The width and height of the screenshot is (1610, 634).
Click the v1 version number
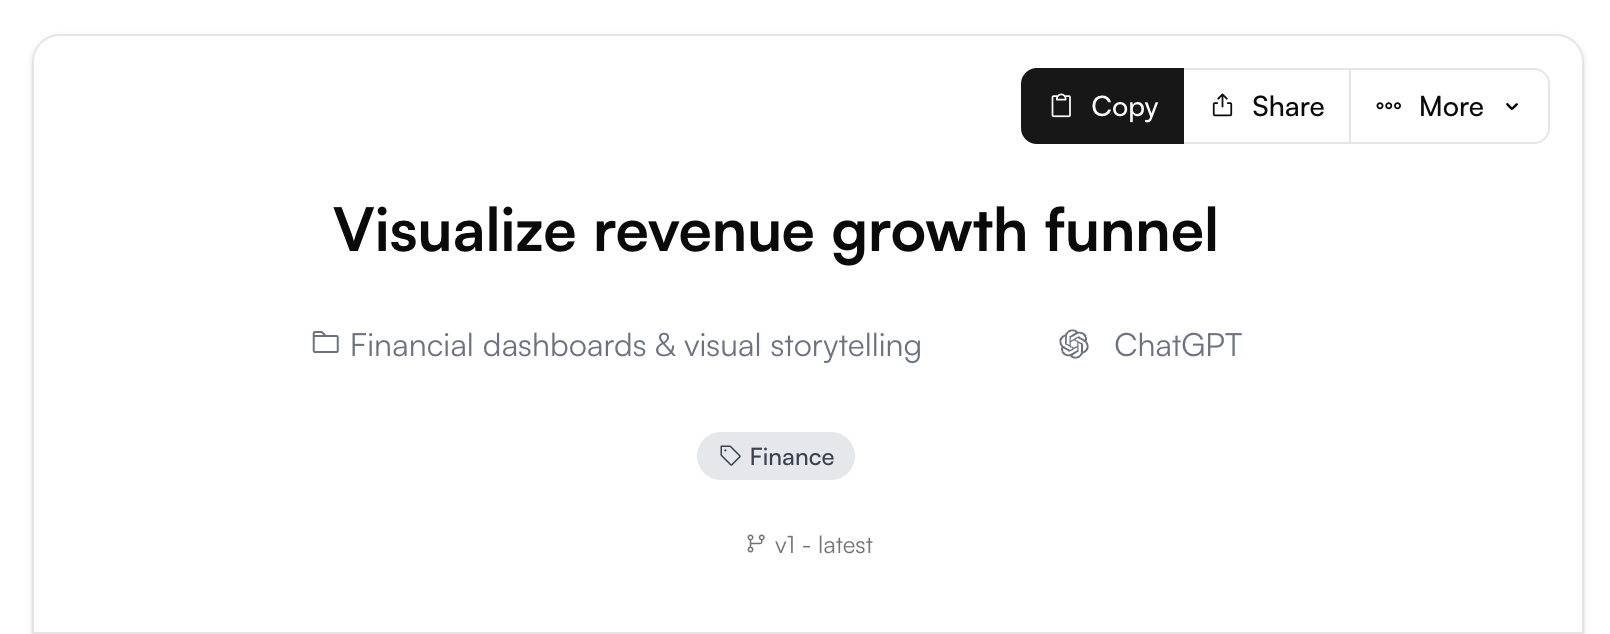[x=784, y=545]
